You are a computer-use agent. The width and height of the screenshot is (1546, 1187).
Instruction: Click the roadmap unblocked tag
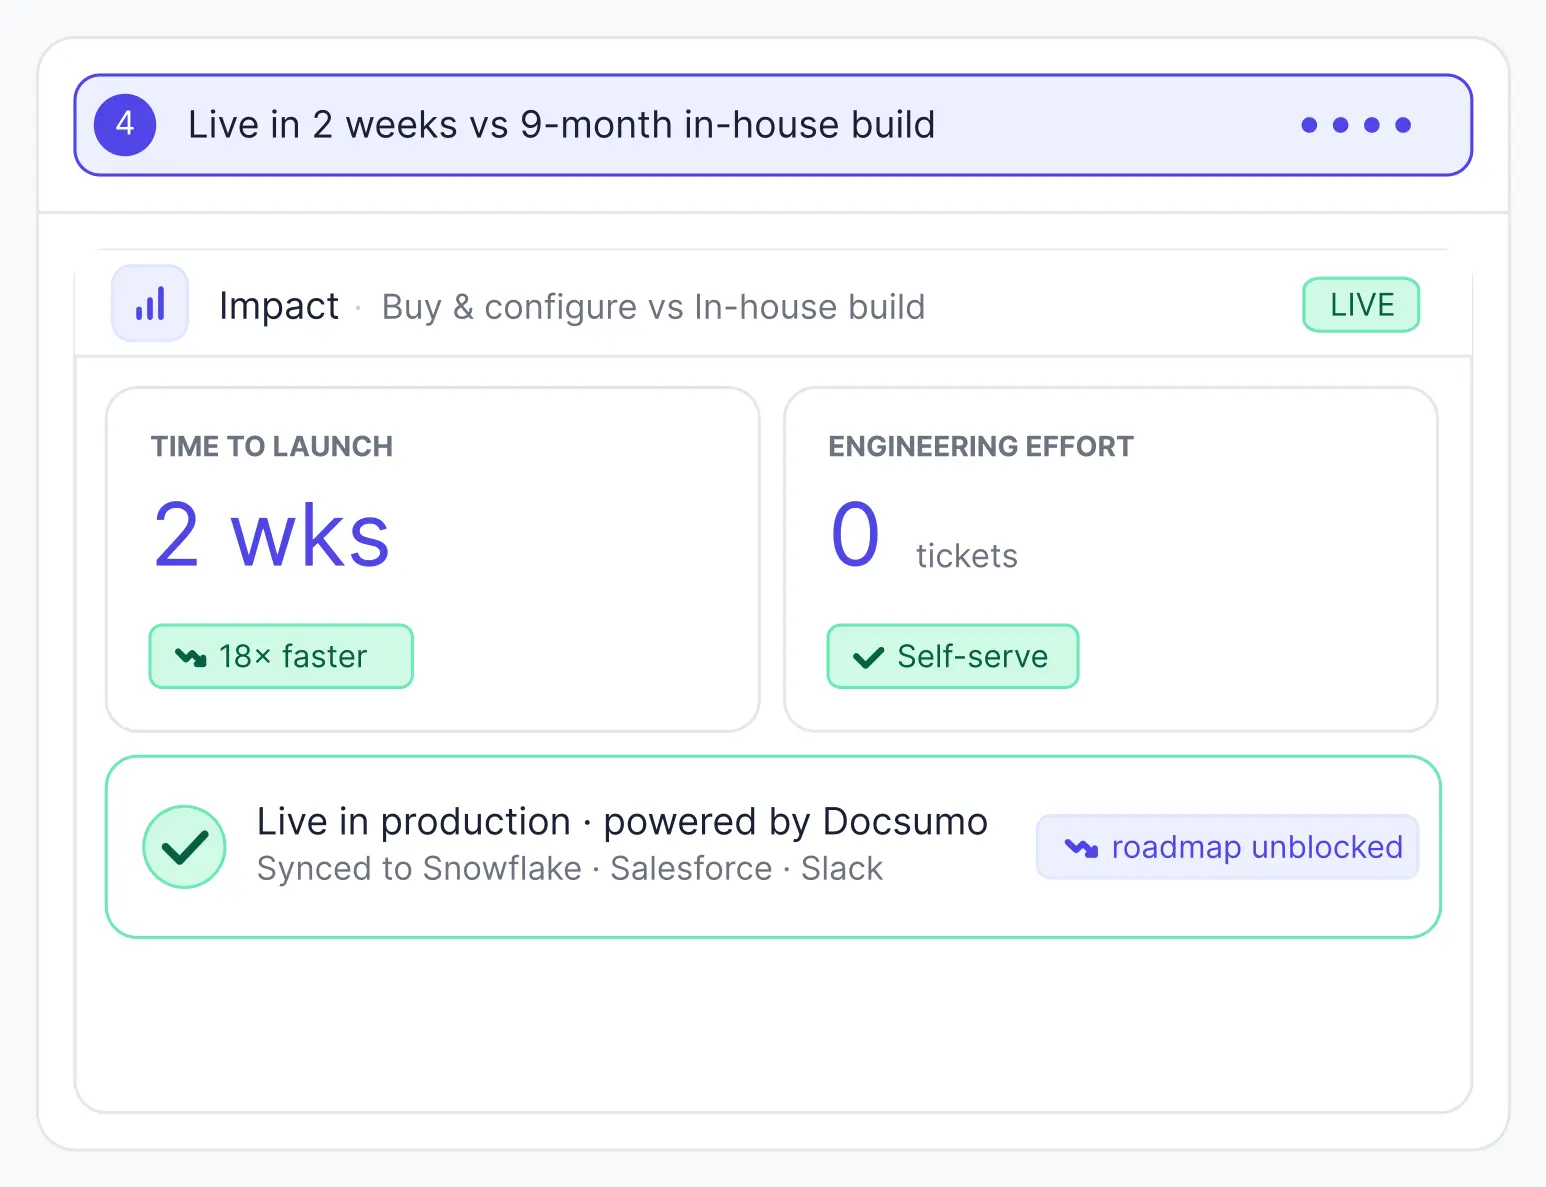tap(1228, 847)
